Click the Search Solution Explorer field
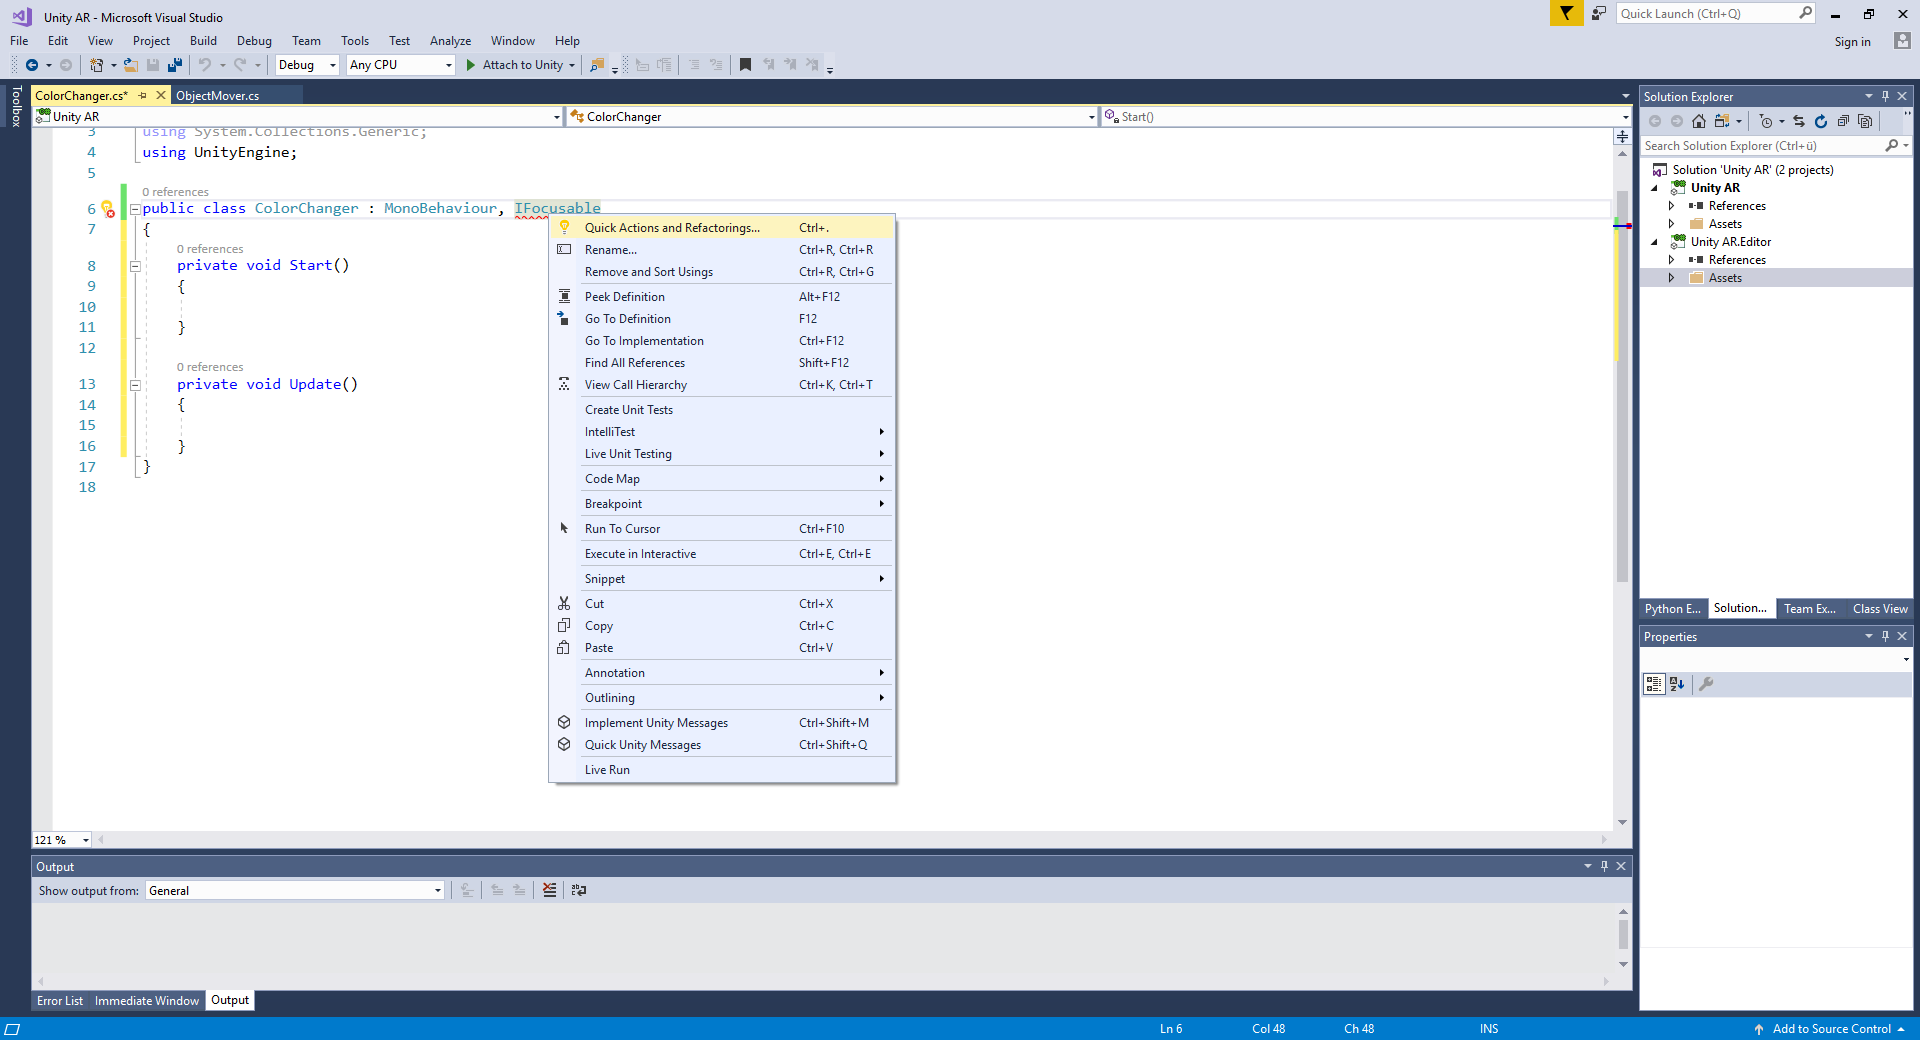 (x=1760, y=146)
